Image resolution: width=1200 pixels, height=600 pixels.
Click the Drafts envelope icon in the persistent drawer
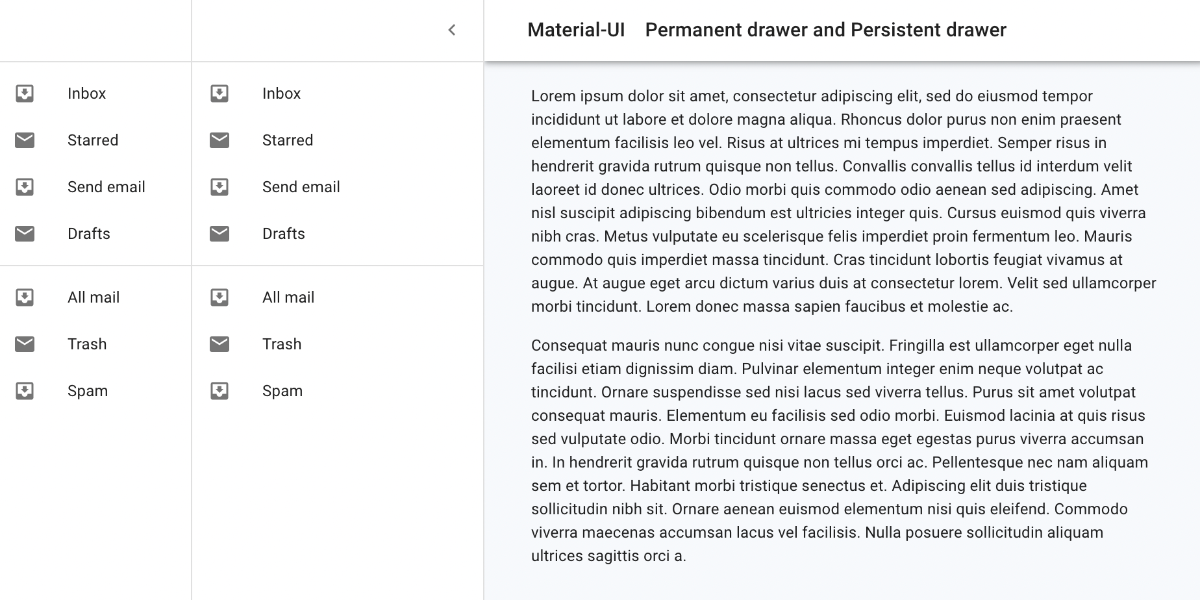(x=219, y=233)
